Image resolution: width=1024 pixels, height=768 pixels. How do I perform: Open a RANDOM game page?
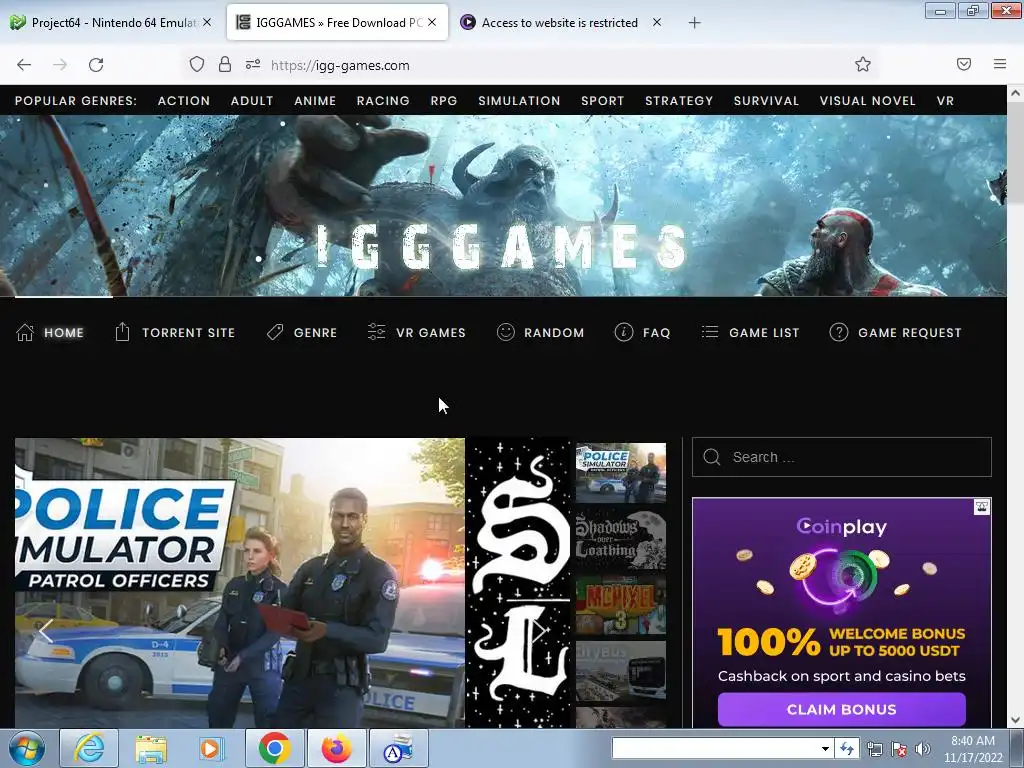click(x=541, y=332)
